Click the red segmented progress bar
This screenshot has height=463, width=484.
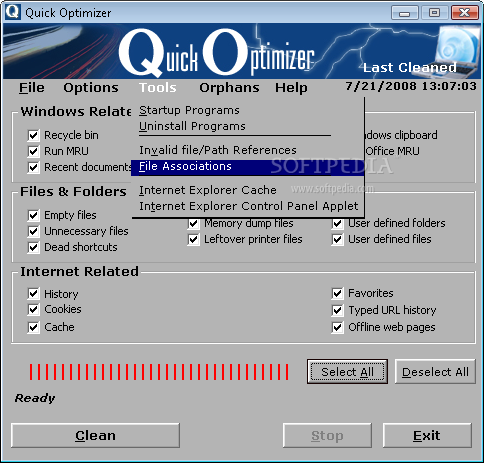click(x=159, y=372)
